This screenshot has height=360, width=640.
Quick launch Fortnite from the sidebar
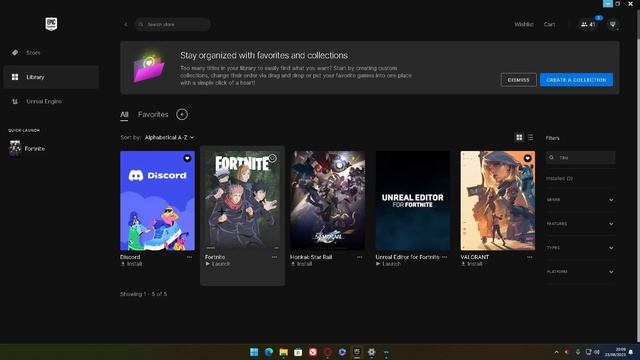pos(28,149)
